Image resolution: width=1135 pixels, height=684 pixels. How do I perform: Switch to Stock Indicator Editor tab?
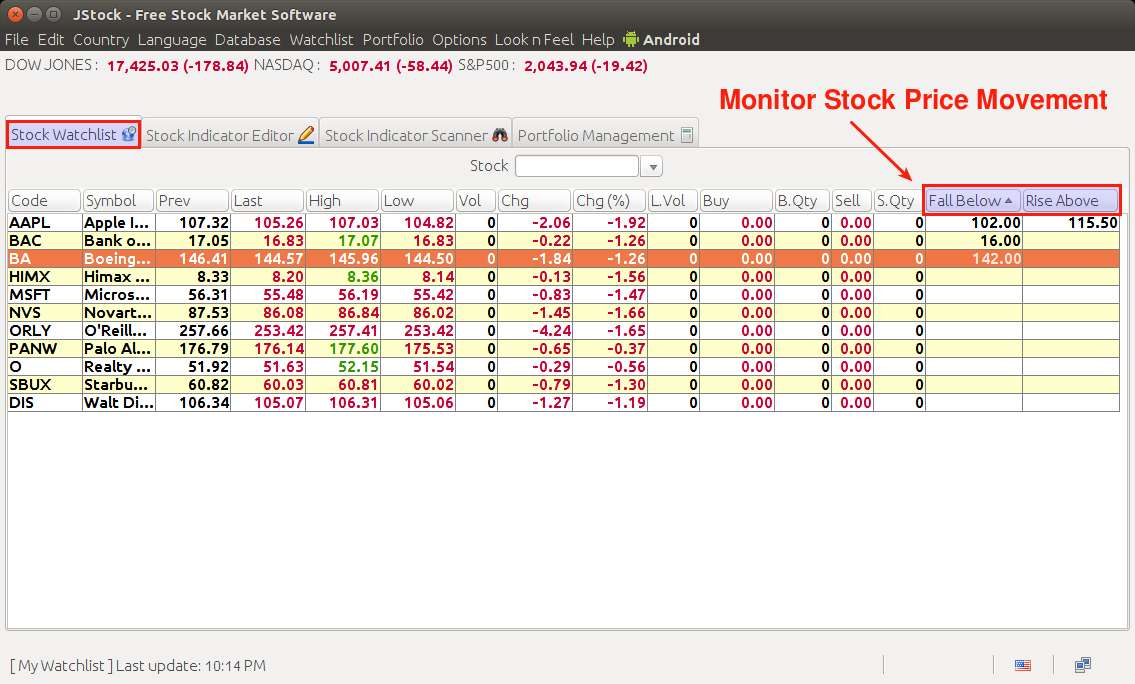click(230, 135)
